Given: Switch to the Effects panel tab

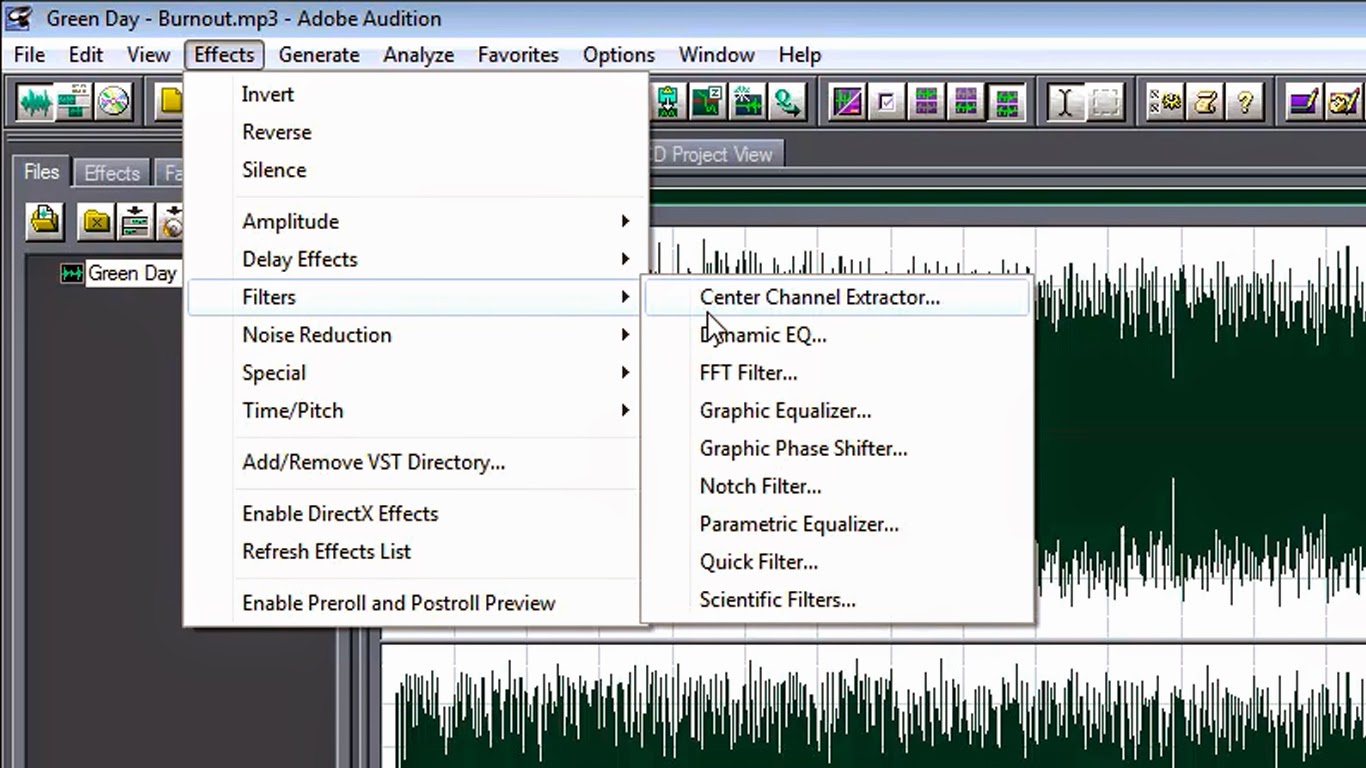Looking at the screenshot, I should (112, 173).
